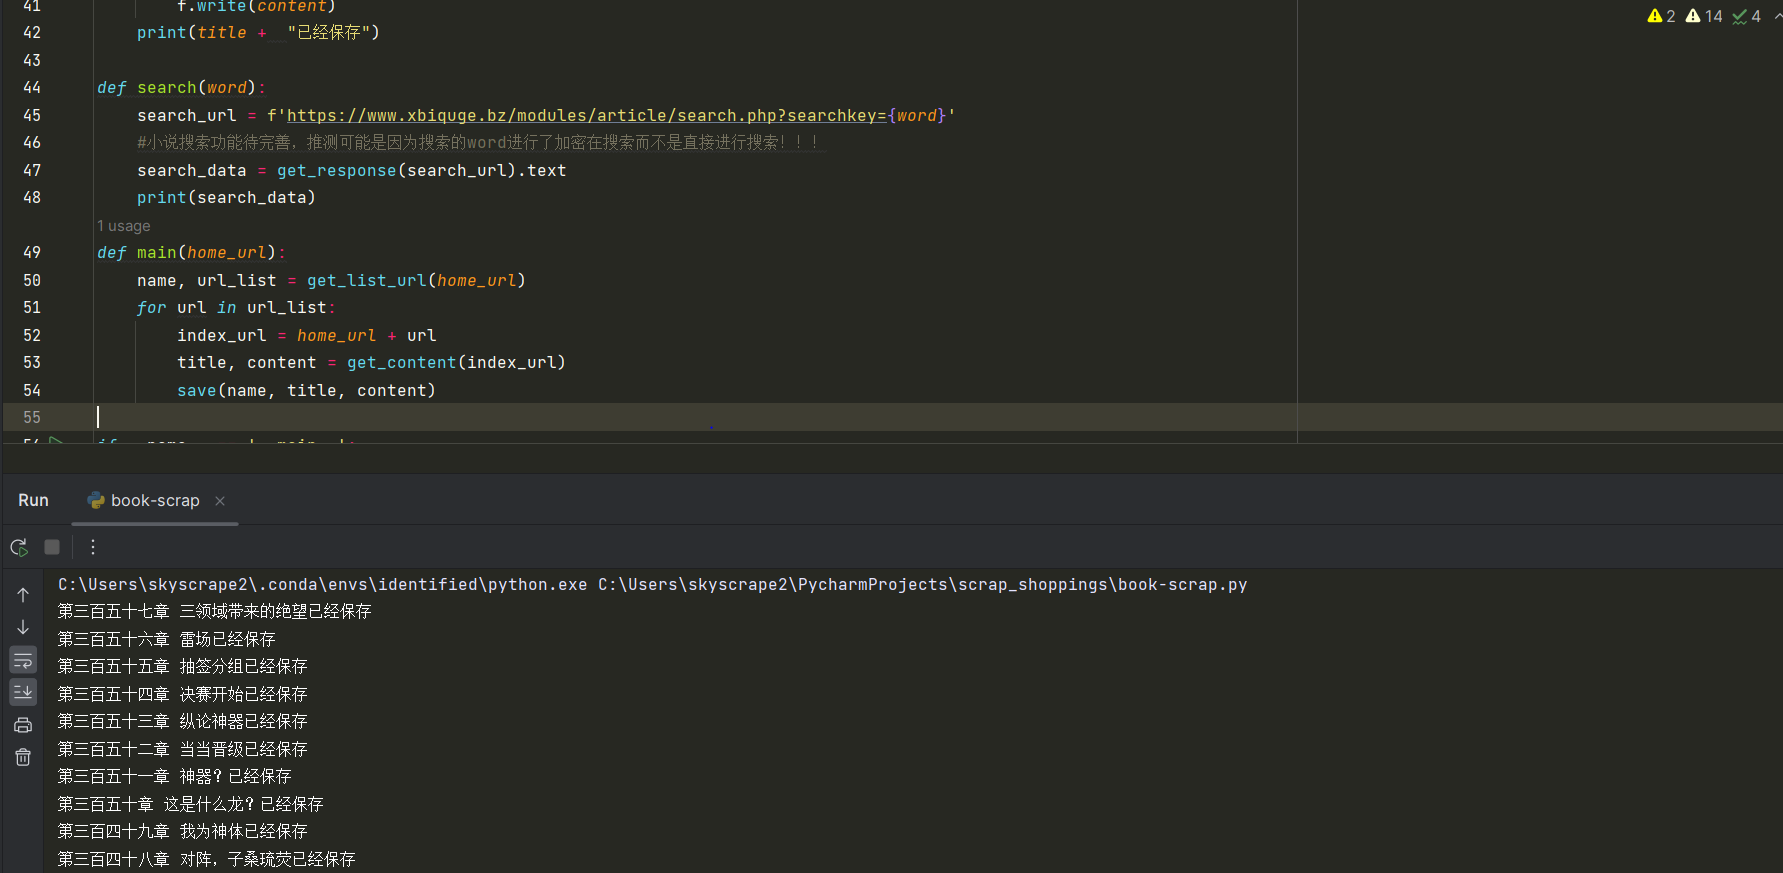Print the console output
The image size is (1783, 873).
pyautogui.click(x=23, y=725)
